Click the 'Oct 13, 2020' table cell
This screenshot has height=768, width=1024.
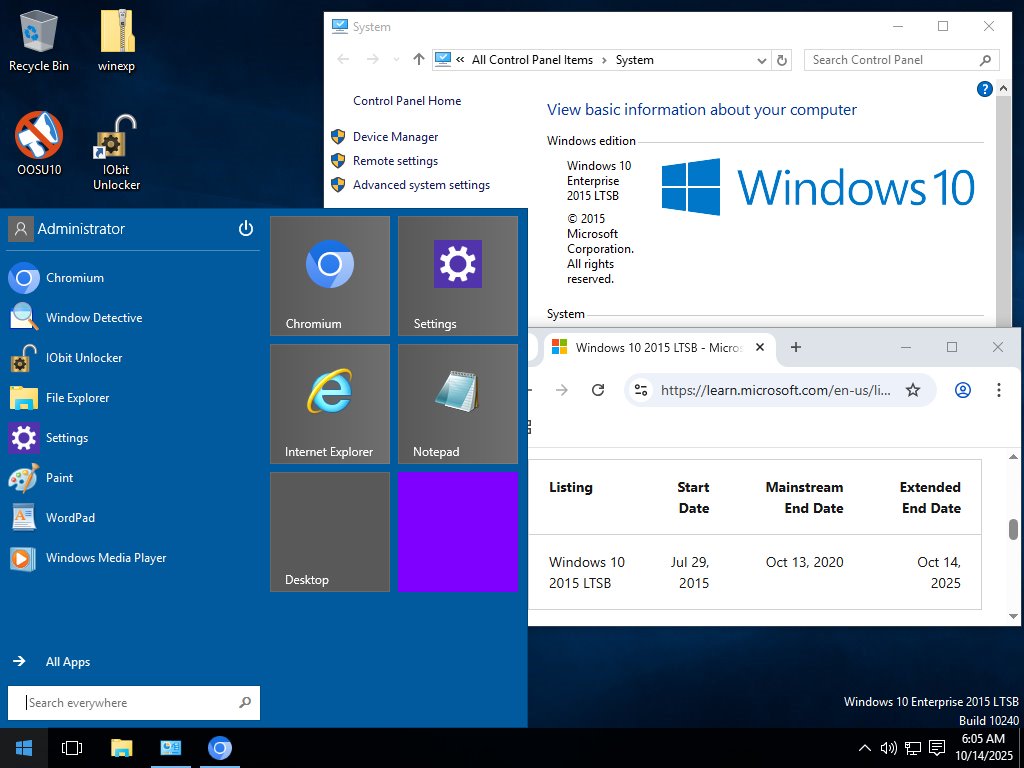(x=804, y=562)
